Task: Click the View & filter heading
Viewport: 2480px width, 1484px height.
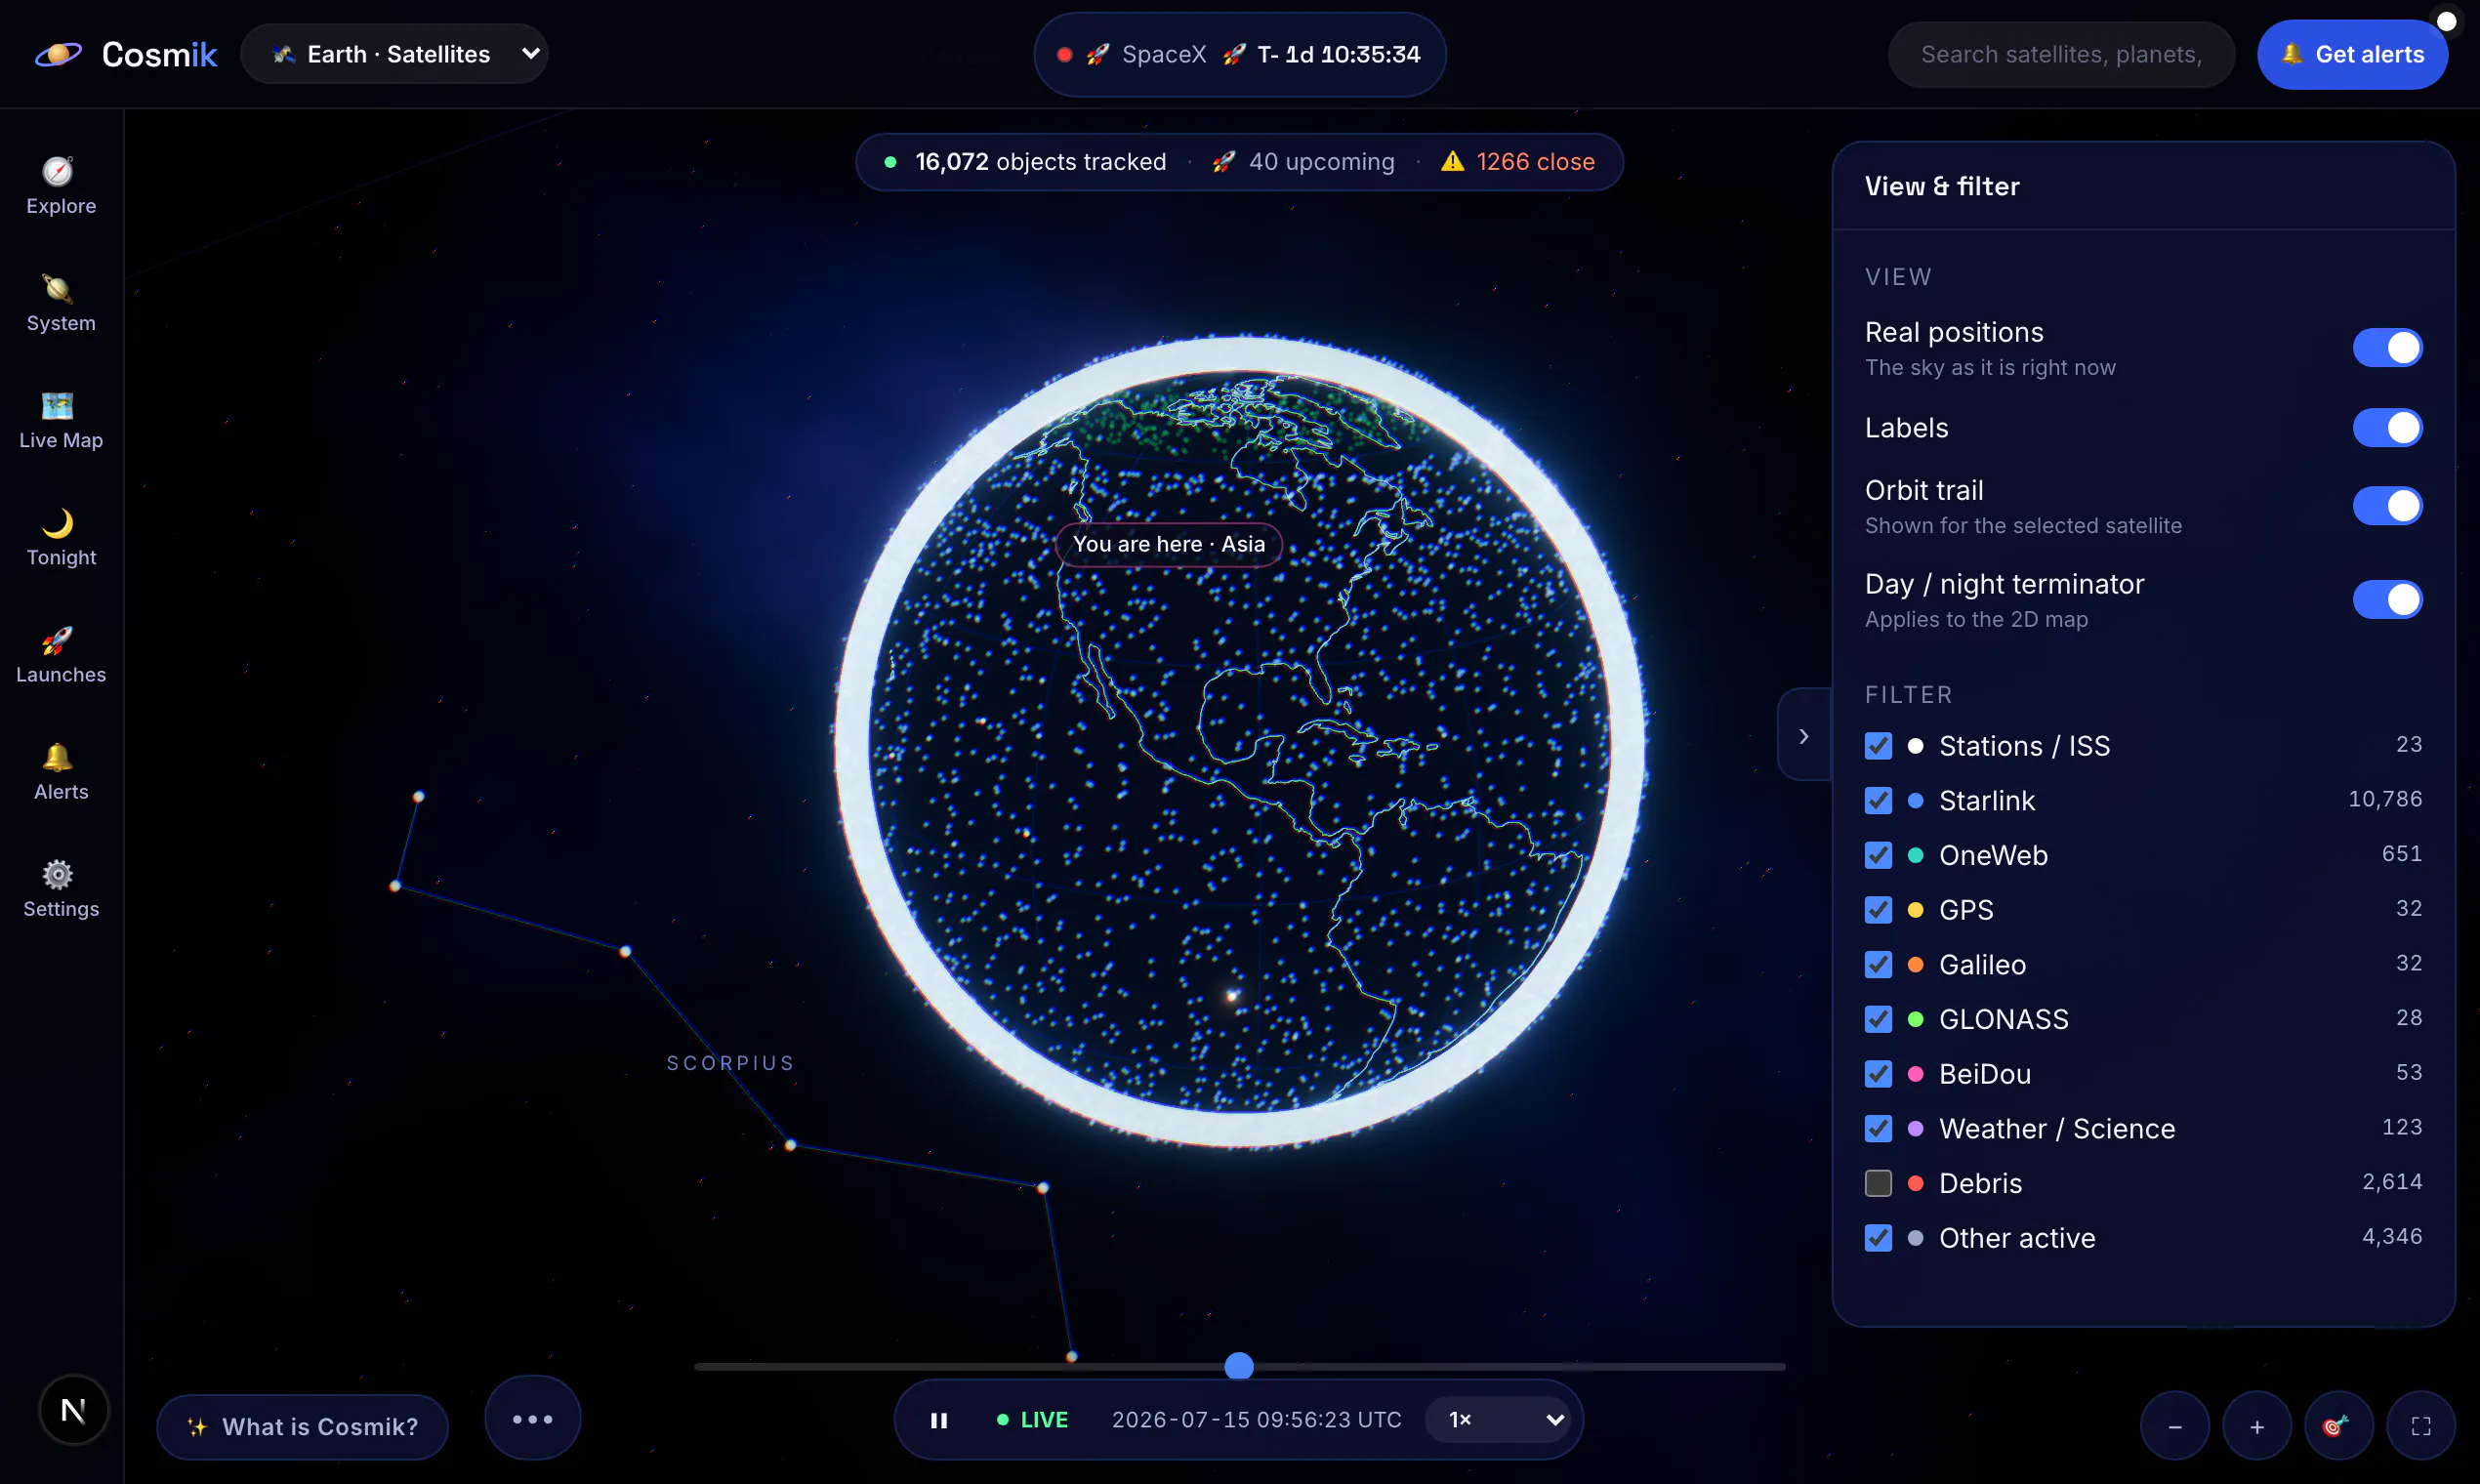Action: [x=1942, y=186]
